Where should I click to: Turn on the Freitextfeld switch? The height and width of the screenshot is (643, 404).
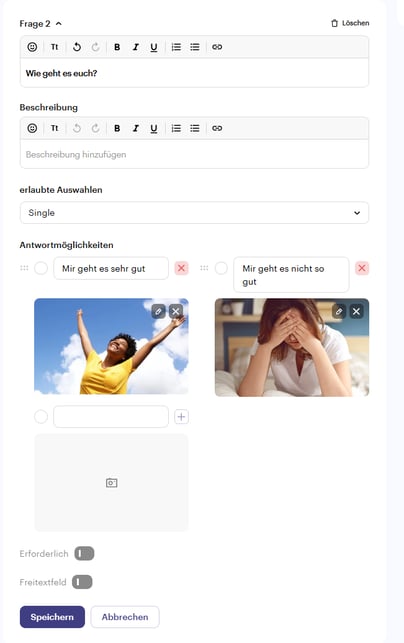82,582
